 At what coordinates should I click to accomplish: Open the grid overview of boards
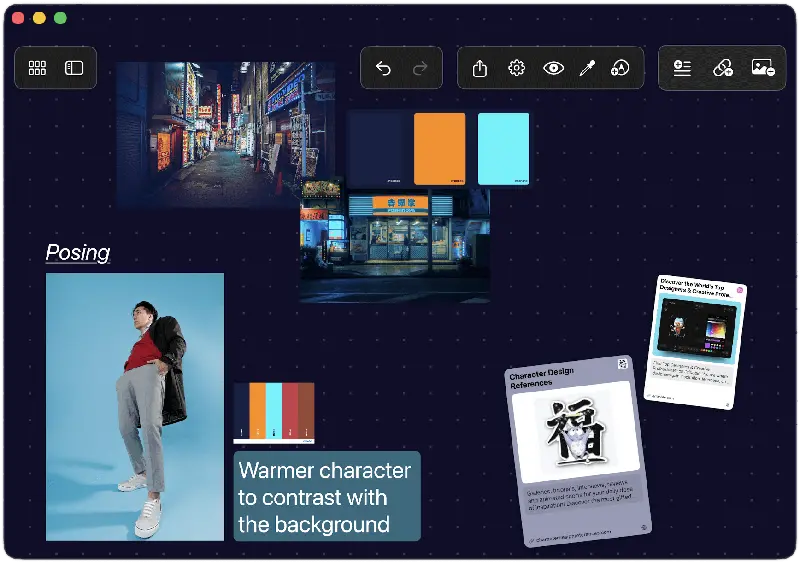(37, 68)
